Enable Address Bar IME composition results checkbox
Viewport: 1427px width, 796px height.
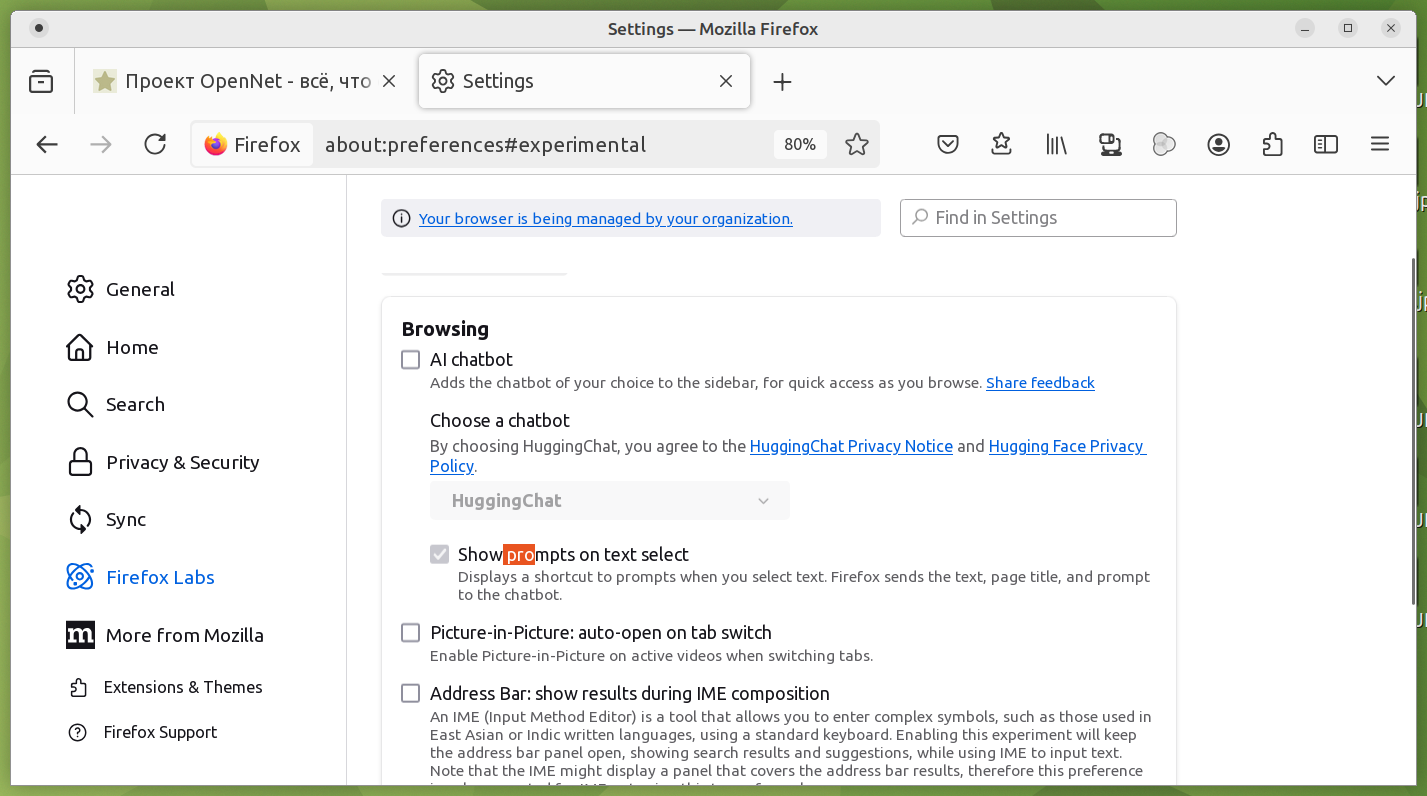coord(411,694)
